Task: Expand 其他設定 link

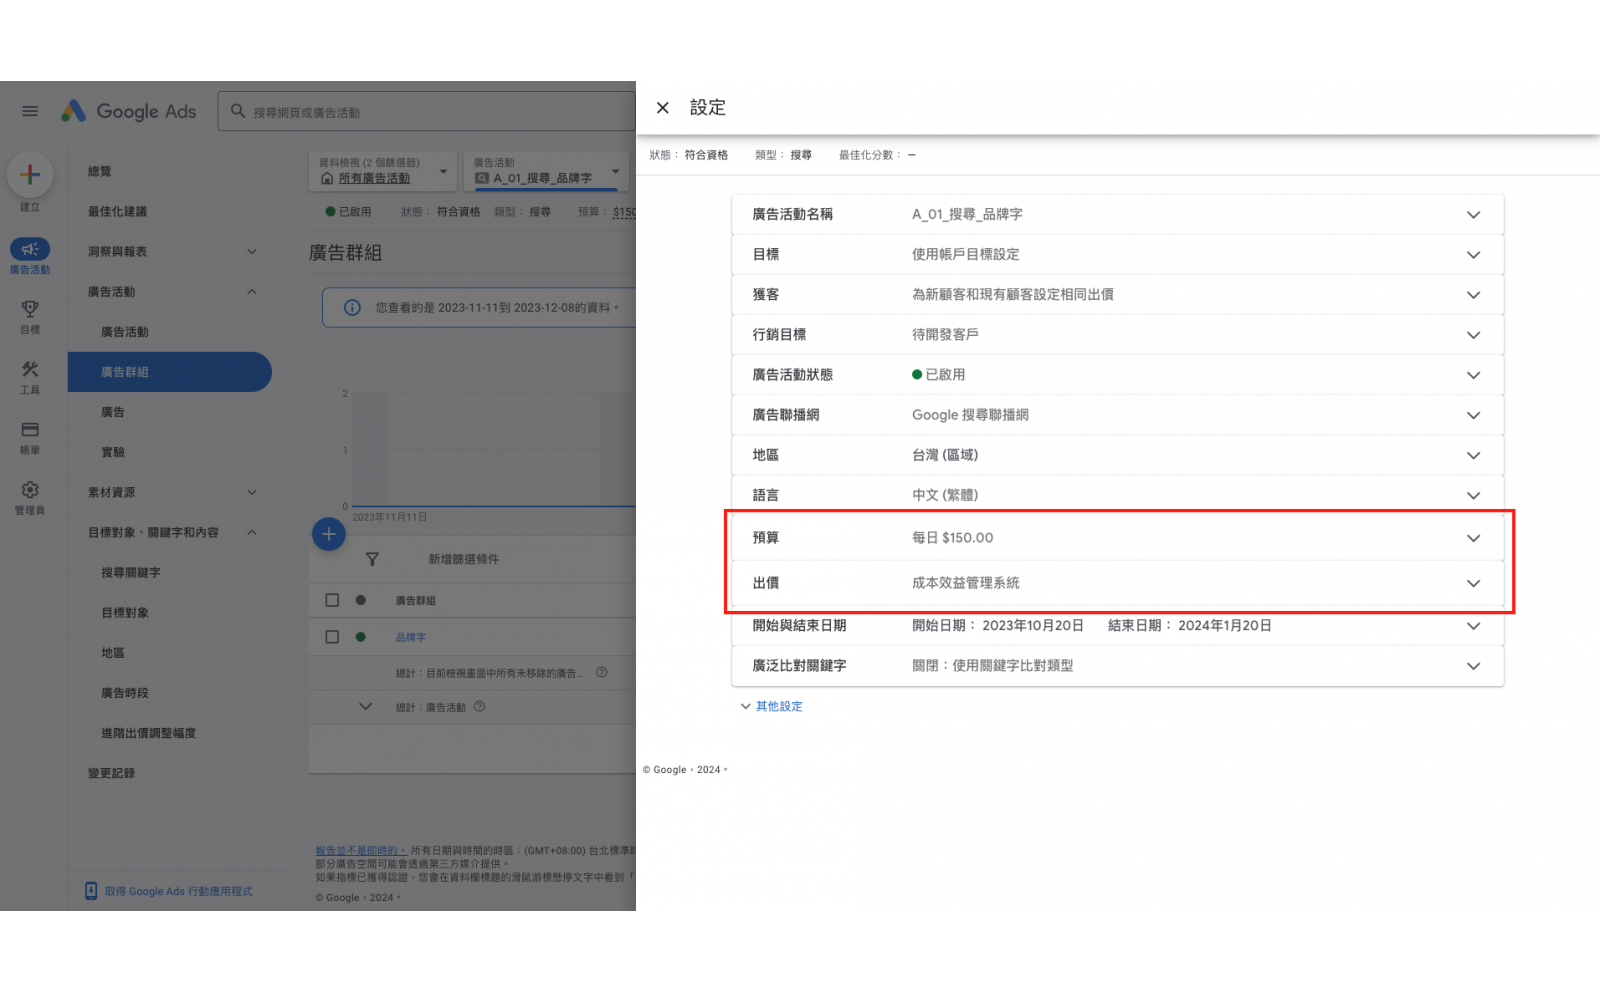Action: [x=771, y=706]
